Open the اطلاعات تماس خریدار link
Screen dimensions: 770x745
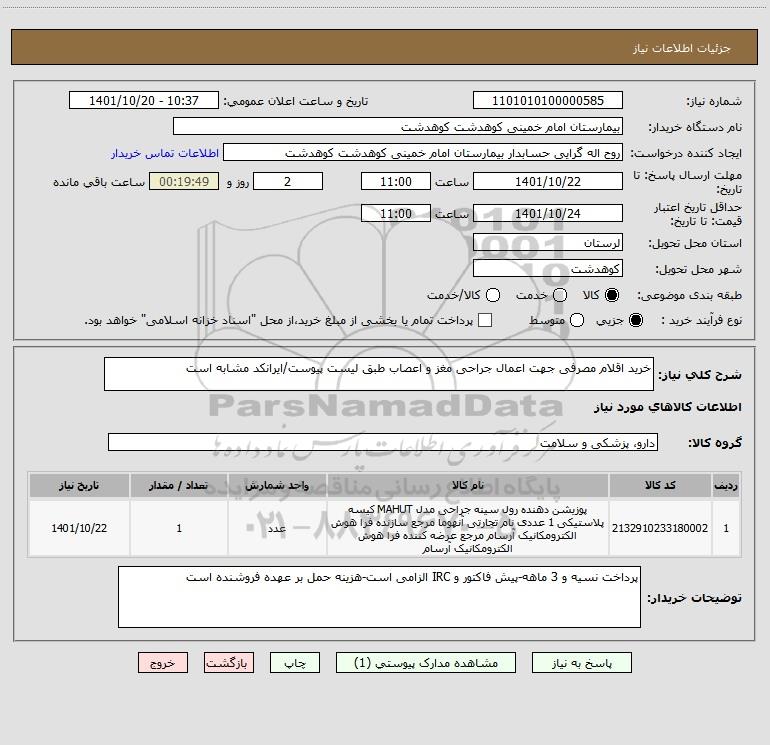click(165, 153)
